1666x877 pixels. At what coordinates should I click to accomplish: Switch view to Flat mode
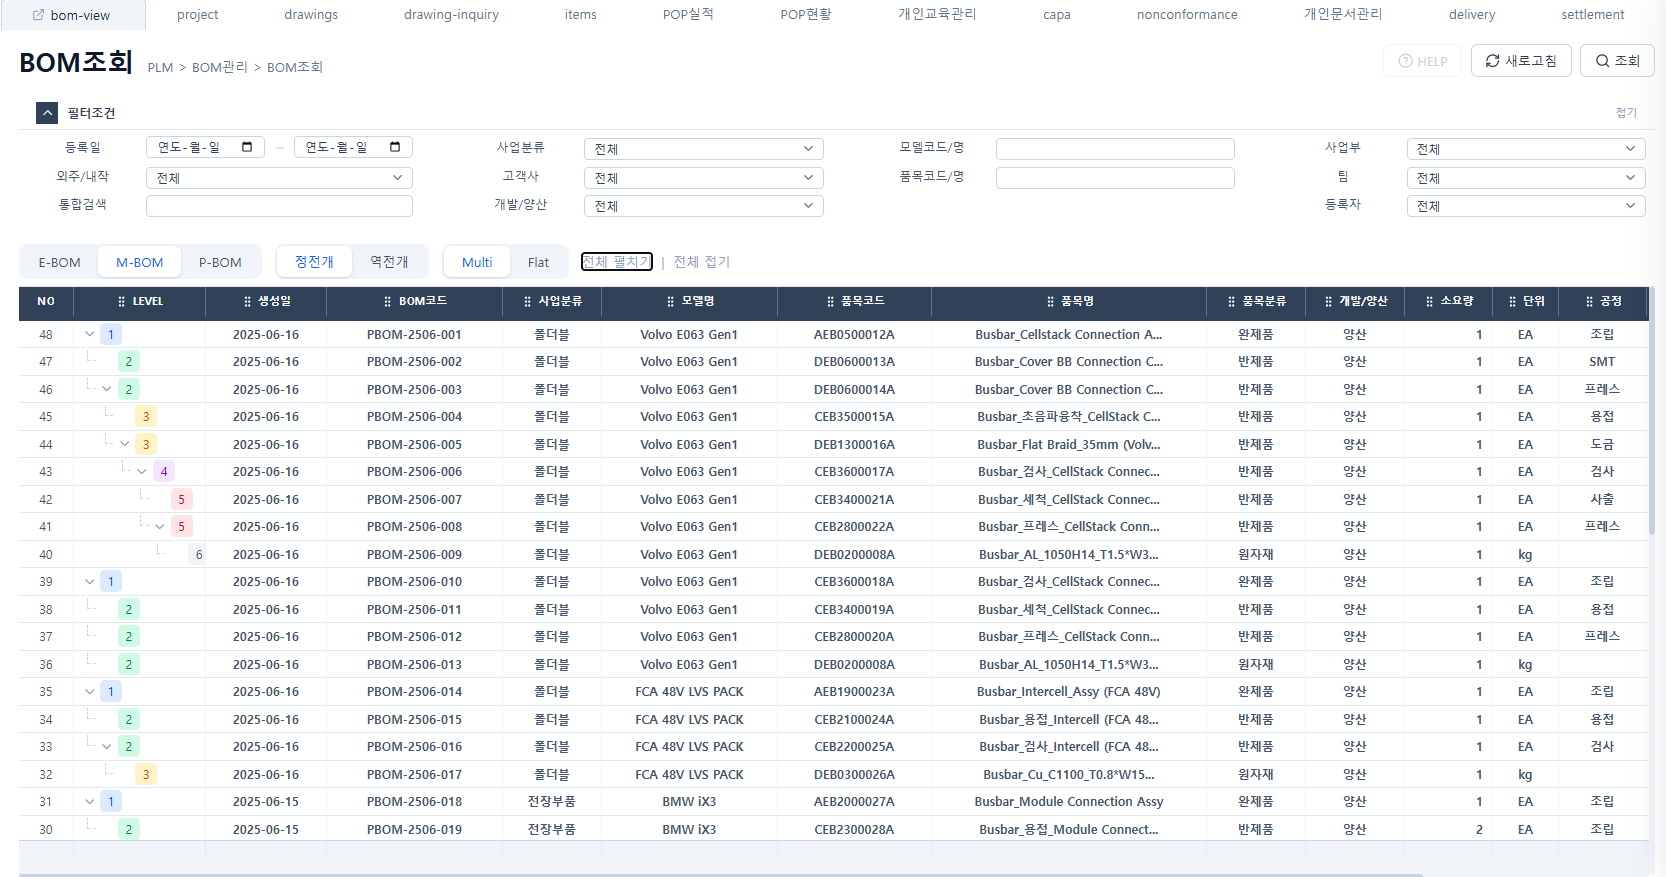tap(538, 262)
